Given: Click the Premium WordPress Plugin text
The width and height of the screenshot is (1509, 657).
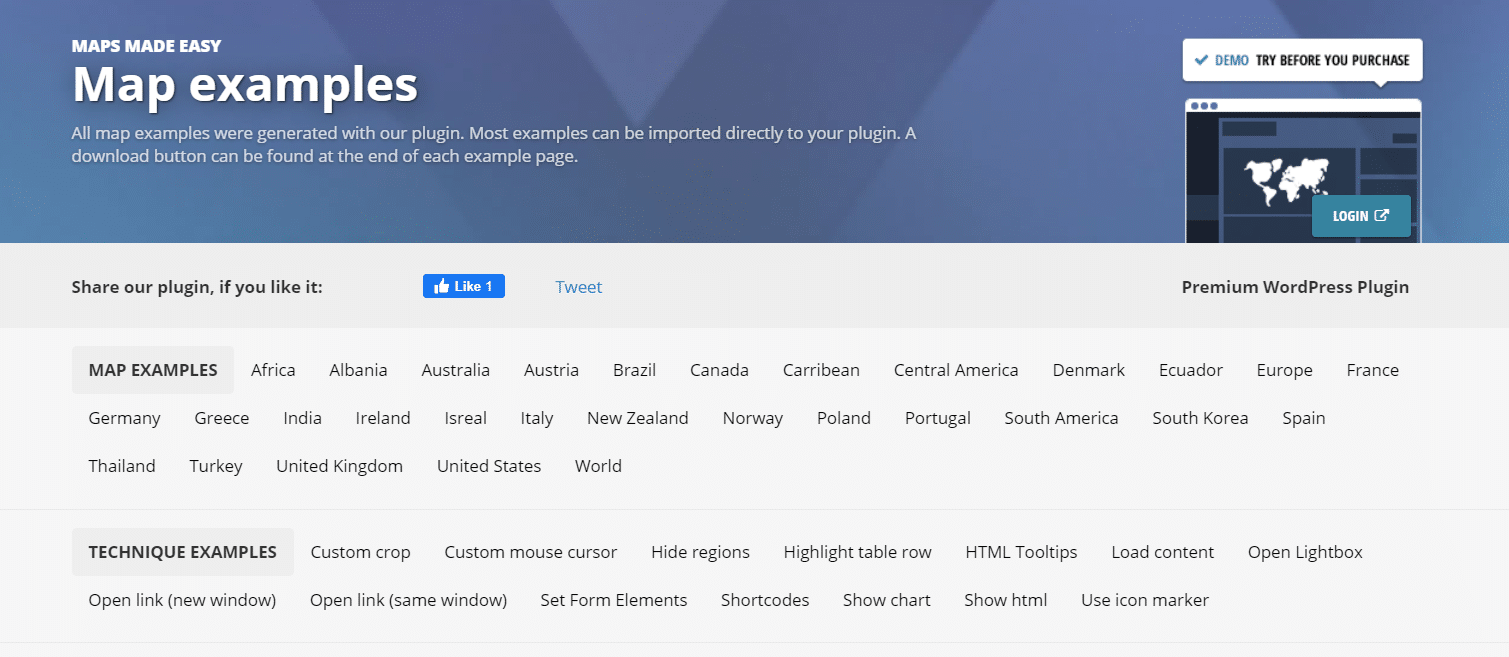Looking at the screenshot, I should click(x=1295, y=287).
